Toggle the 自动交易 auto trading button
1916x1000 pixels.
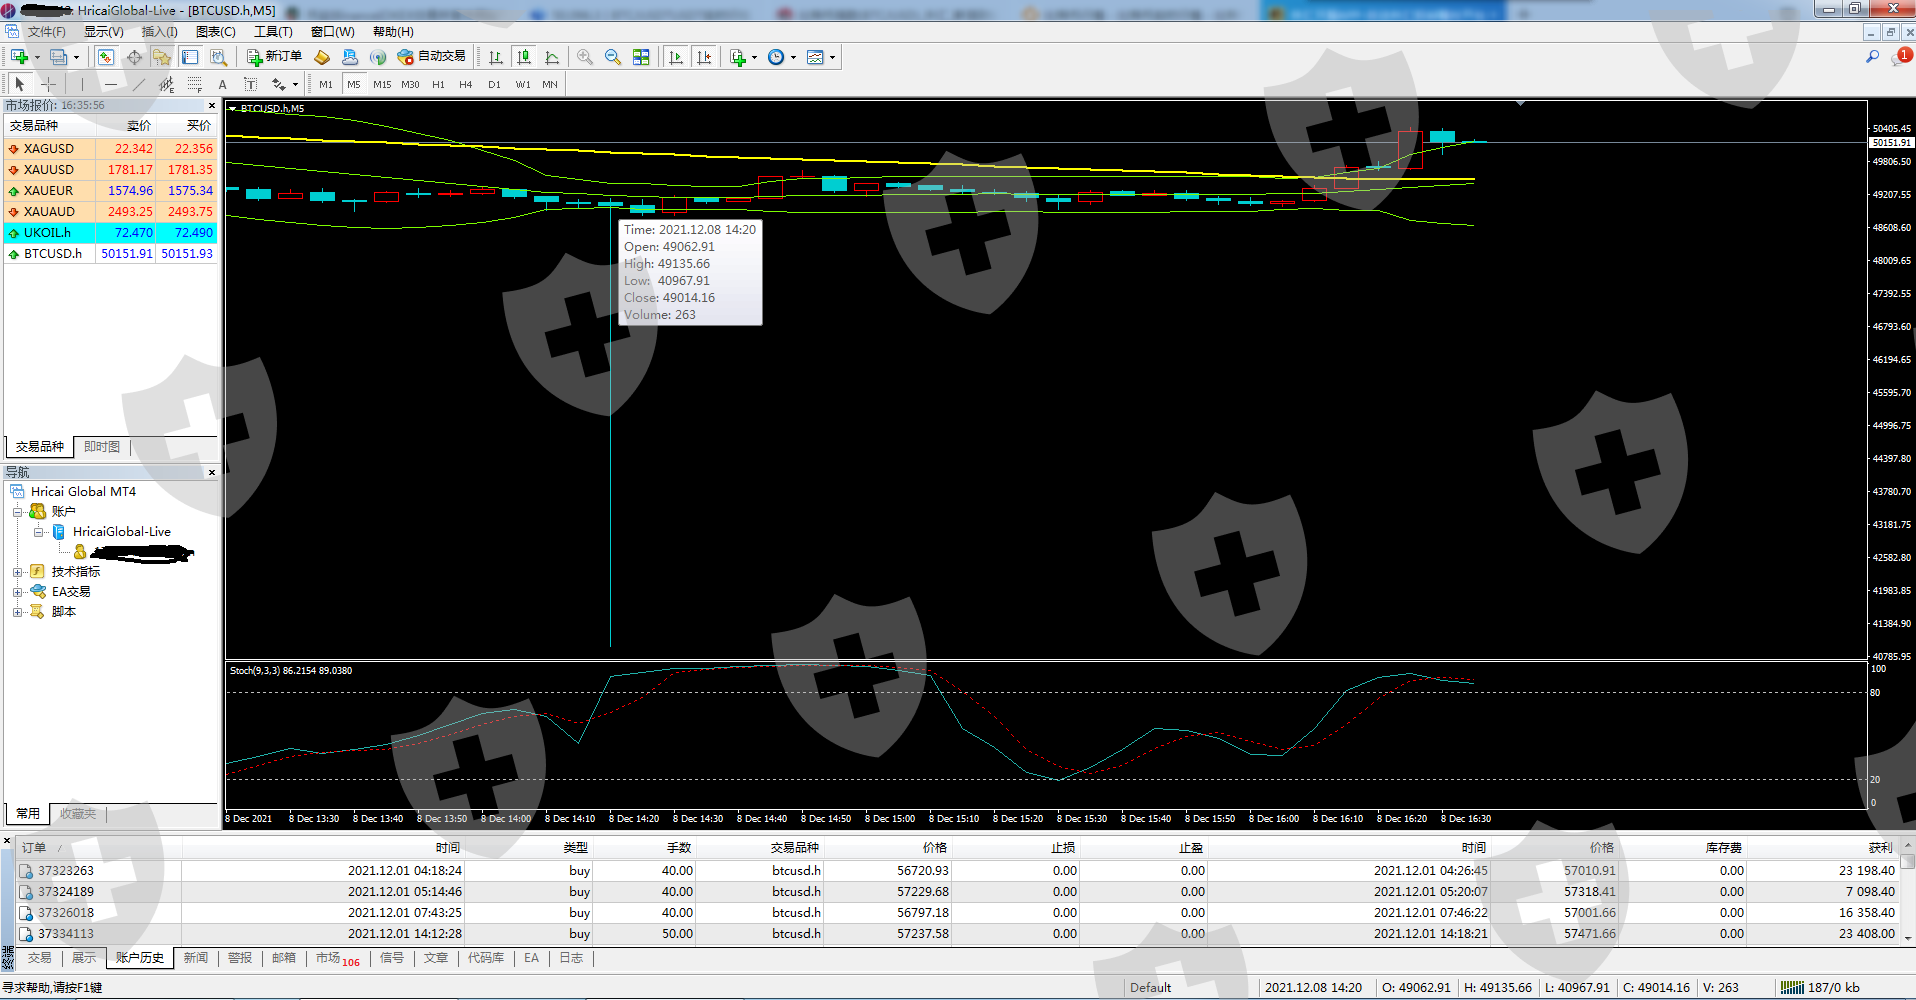(x=432, y=57)
